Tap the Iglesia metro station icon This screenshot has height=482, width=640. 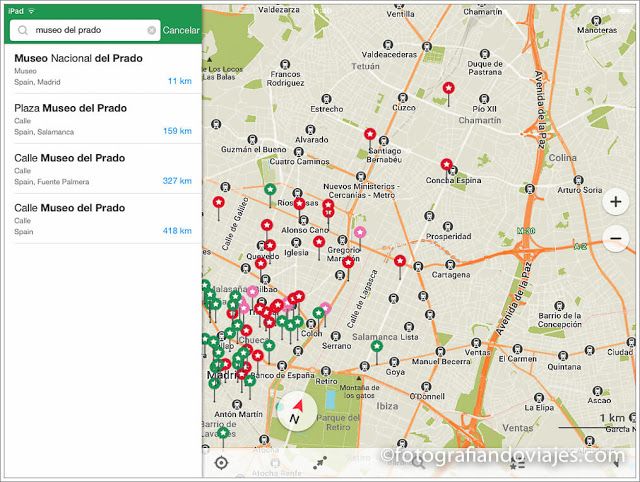296,243
